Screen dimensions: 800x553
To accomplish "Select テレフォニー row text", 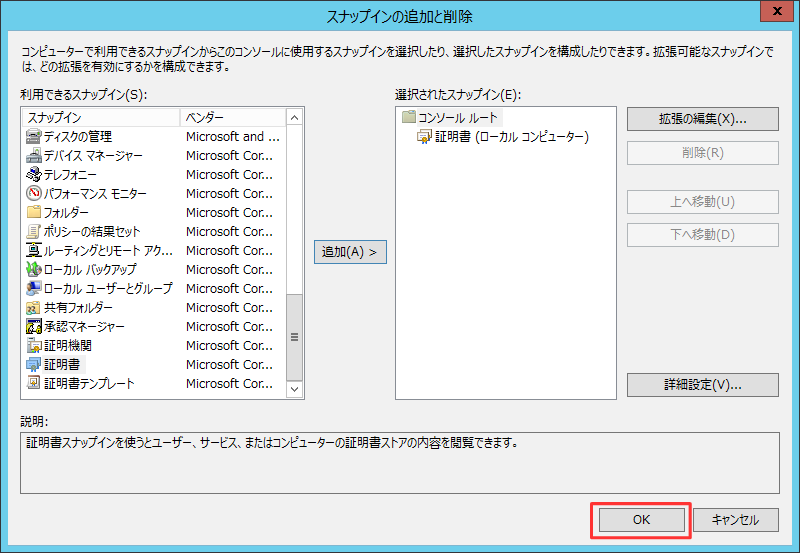I will pyautogui.click(x=70, y=174).
